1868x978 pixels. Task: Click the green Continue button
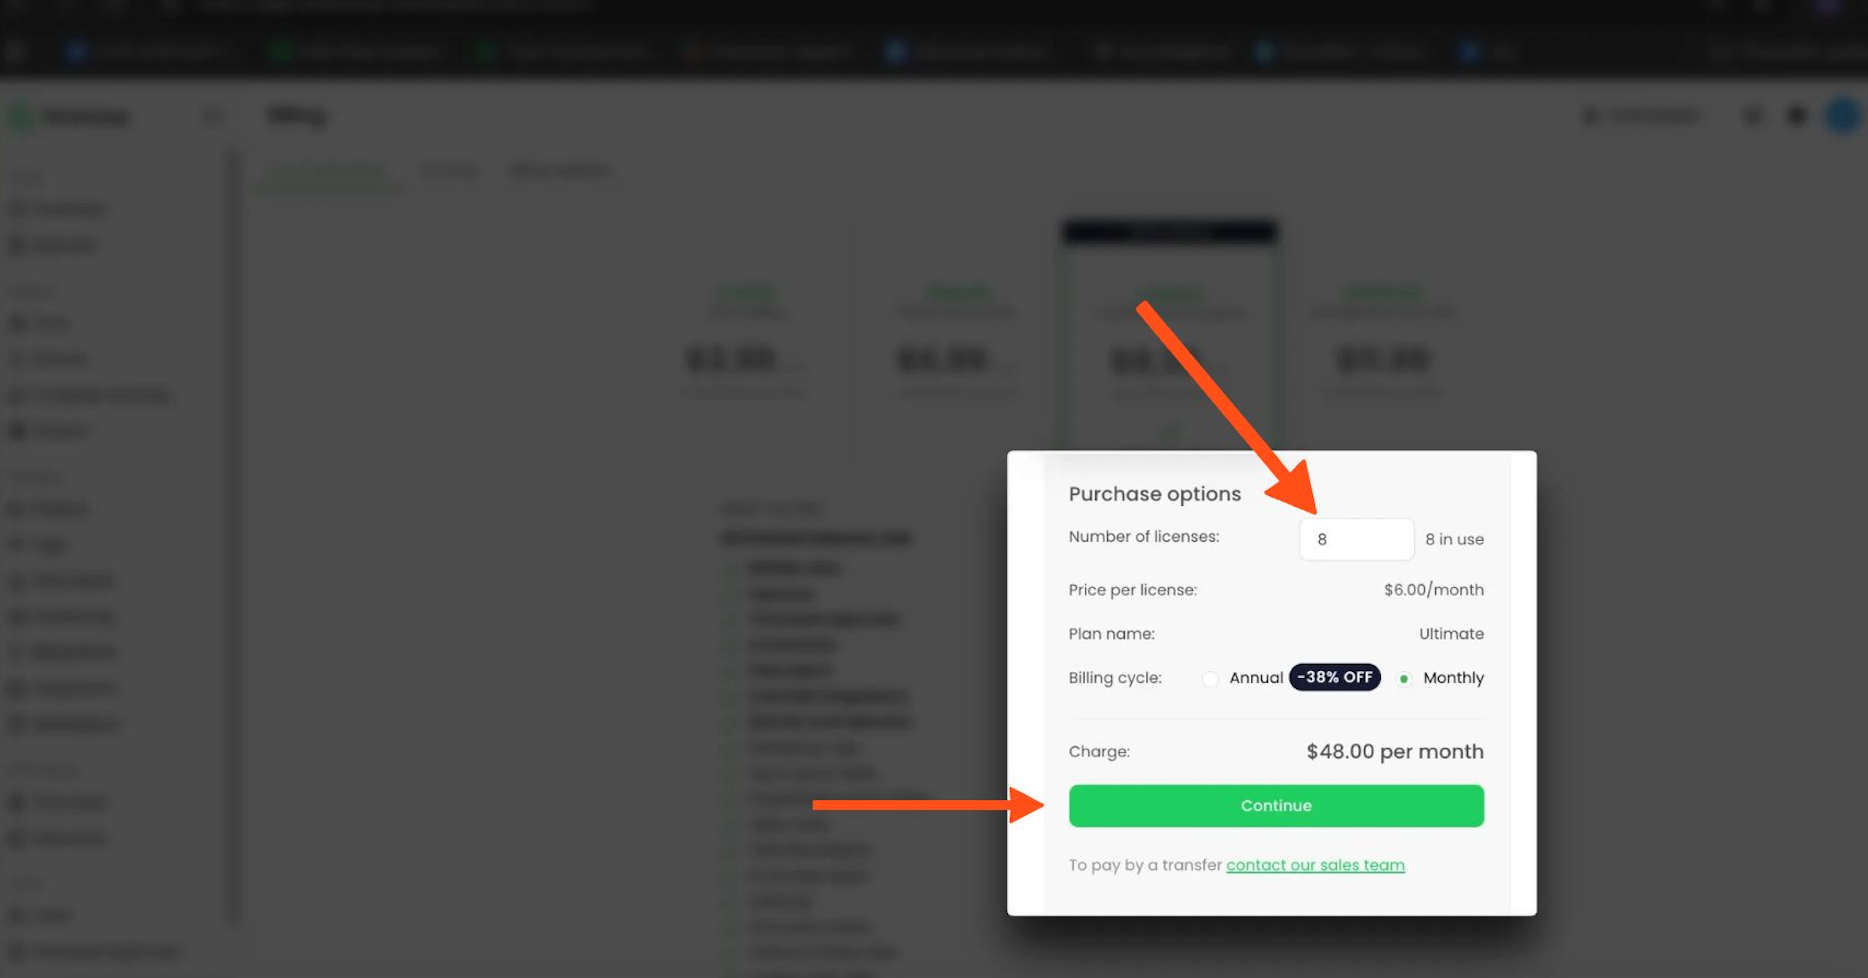pos(1276,806)
